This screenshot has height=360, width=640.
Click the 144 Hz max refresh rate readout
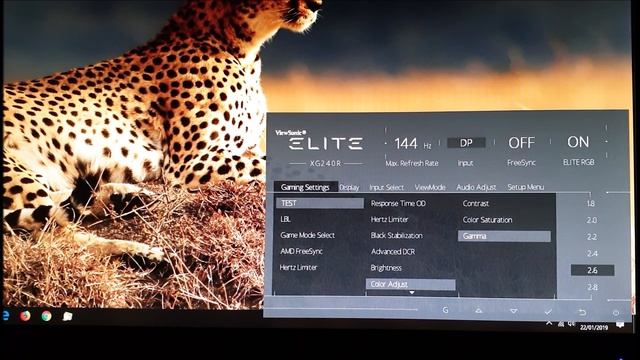pyautogui.click(x=412, y=144)
